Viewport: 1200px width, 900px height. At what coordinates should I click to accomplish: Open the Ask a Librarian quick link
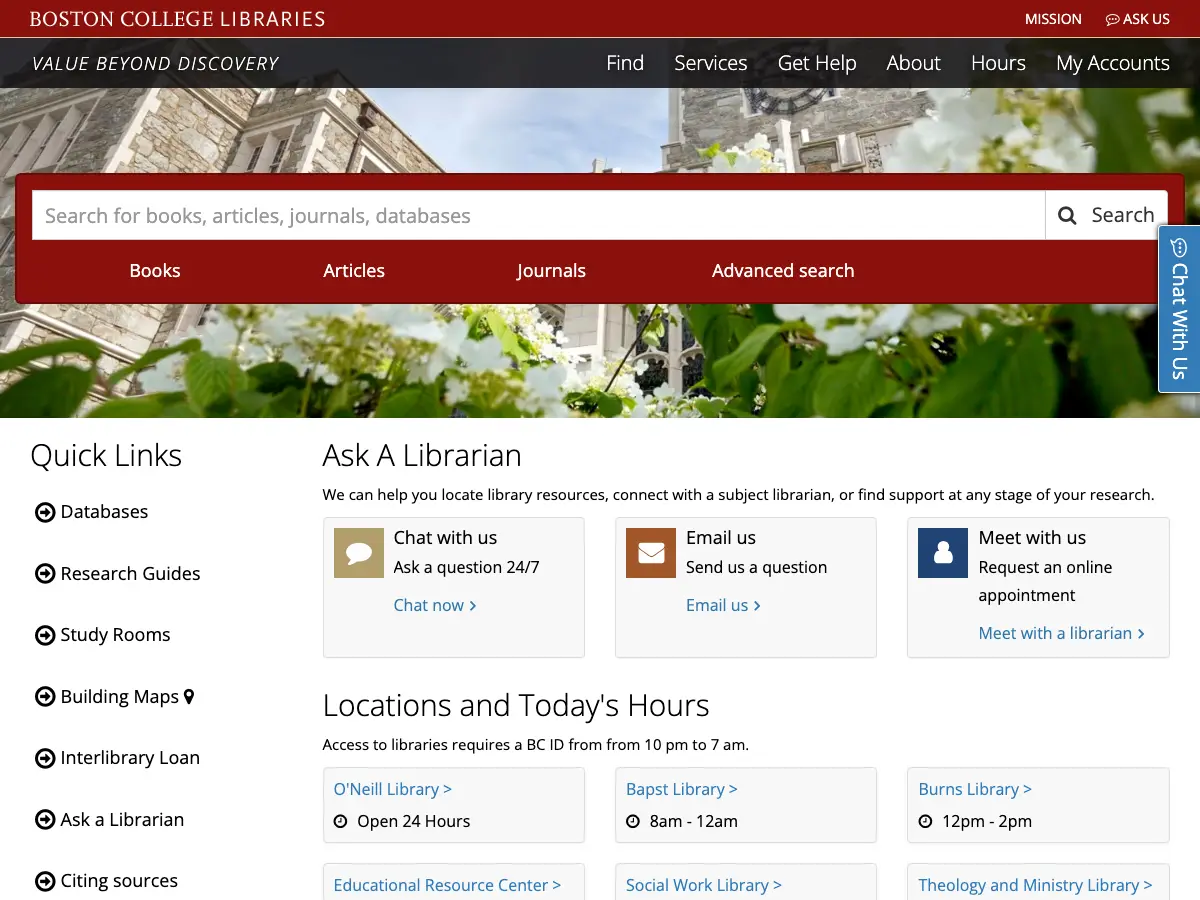[x=122, y=820]
